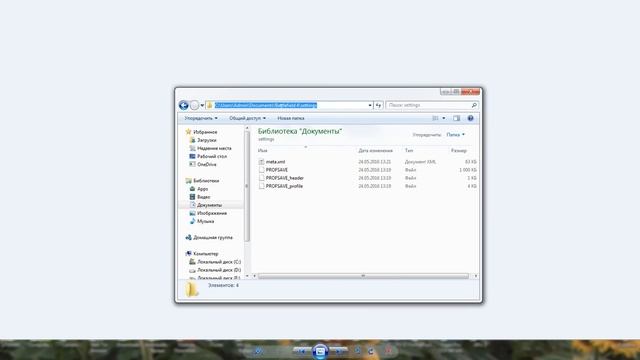Sort by the Дата изменения column header

tap(376, 151)
